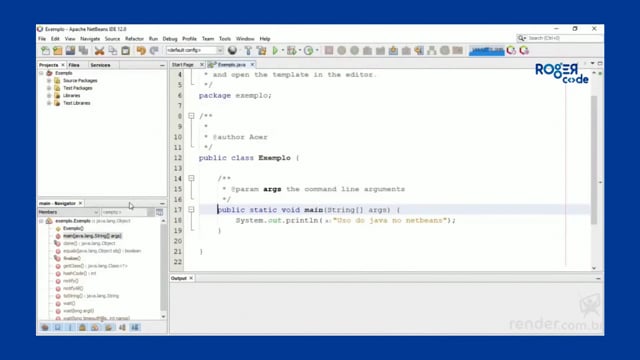This screenshot has width=640, height=360.
Task: Expand the Test Libraries node
Action: pyautogui.click(x=49, y=103)
